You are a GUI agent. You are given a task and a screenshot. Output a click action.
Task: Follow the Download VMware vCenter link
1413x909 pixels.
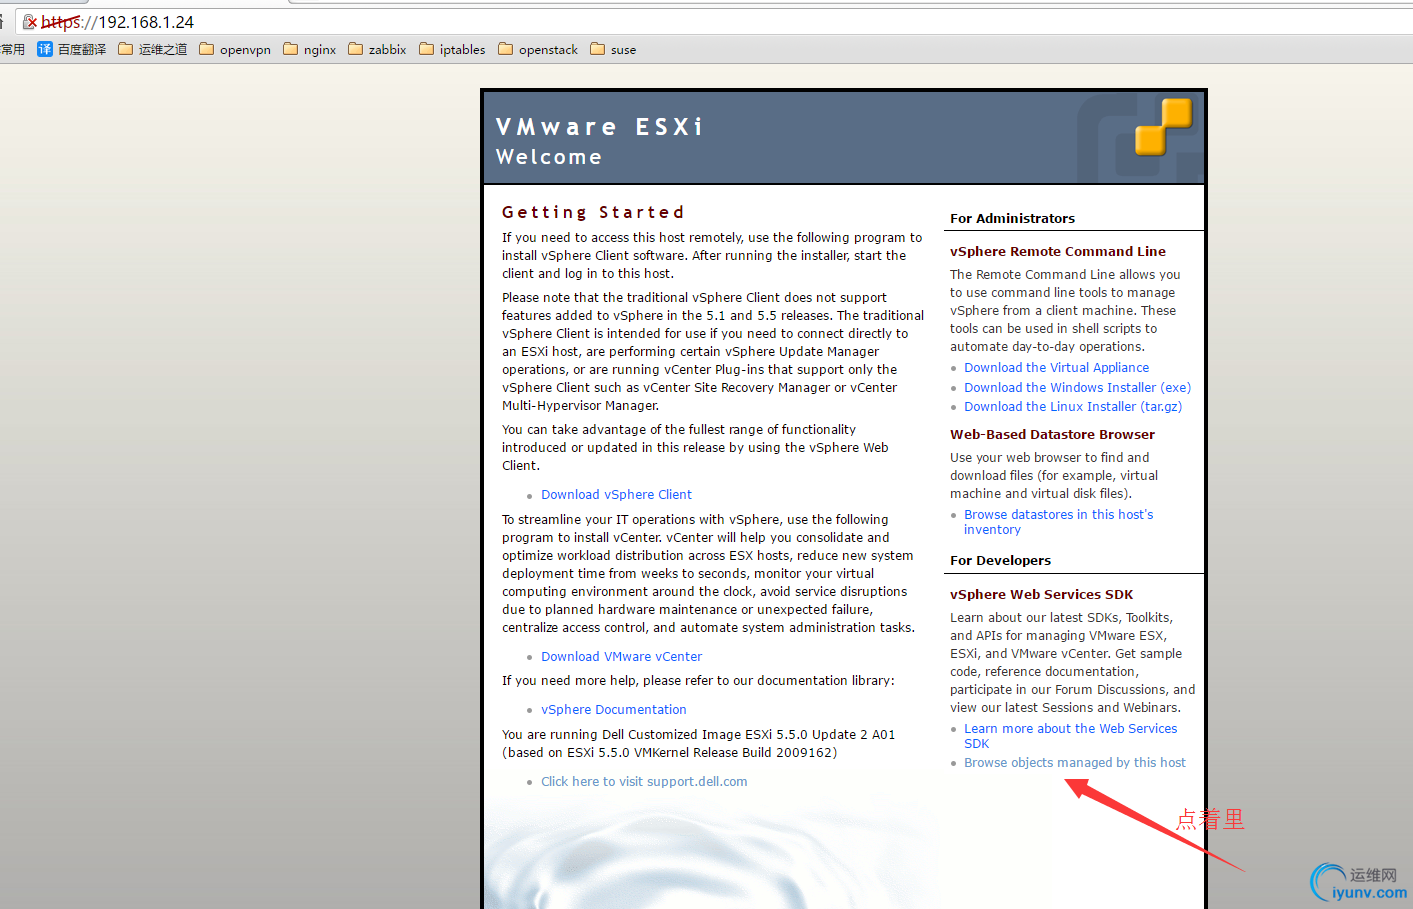click(x=621, y=657)
